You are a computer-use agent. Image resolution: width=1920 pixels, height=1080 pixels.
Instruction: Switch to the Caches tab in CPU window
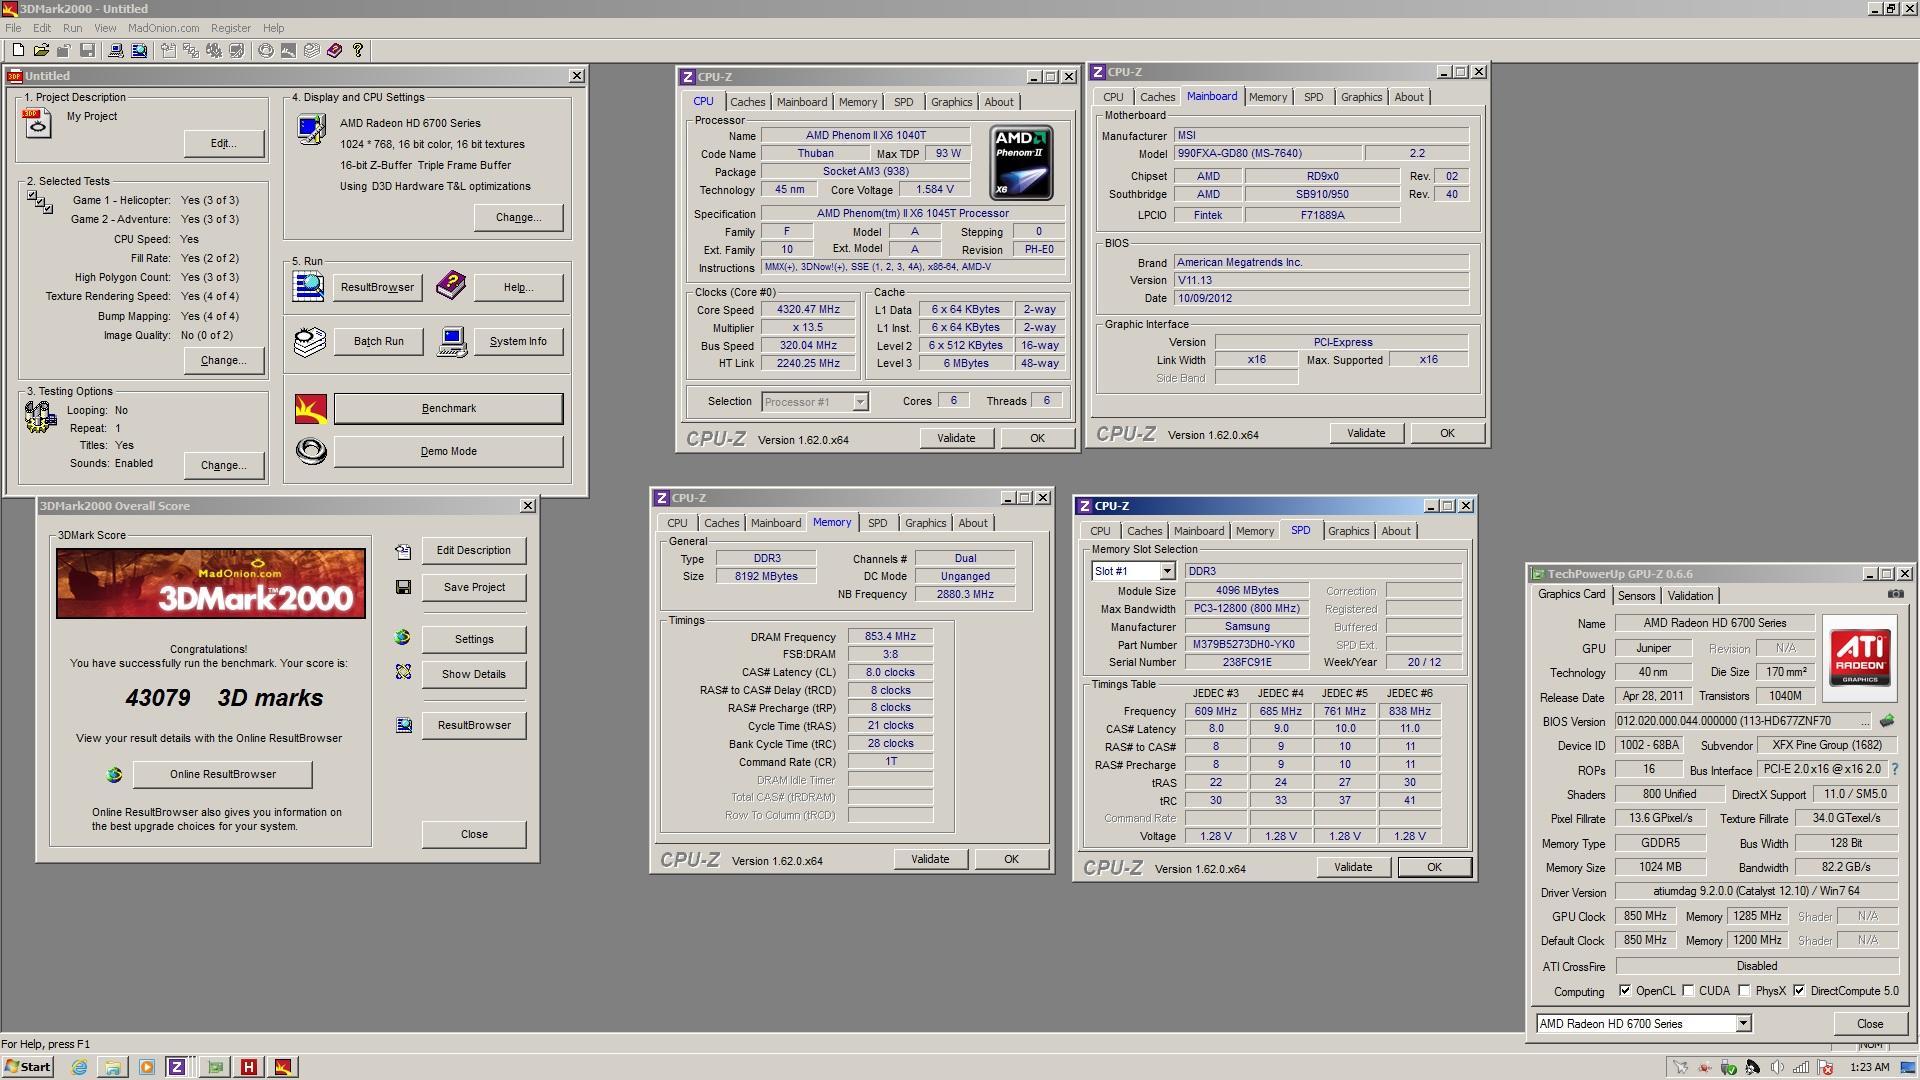tap(747, 102)
